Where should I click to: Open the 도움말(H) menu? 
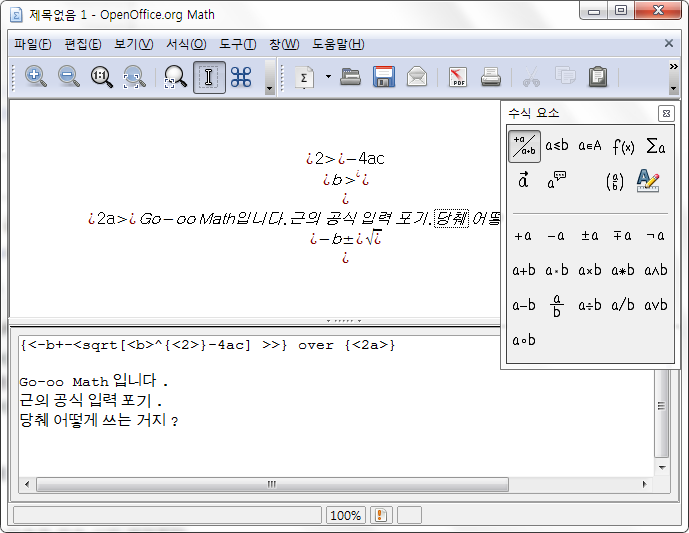(338, 44)
